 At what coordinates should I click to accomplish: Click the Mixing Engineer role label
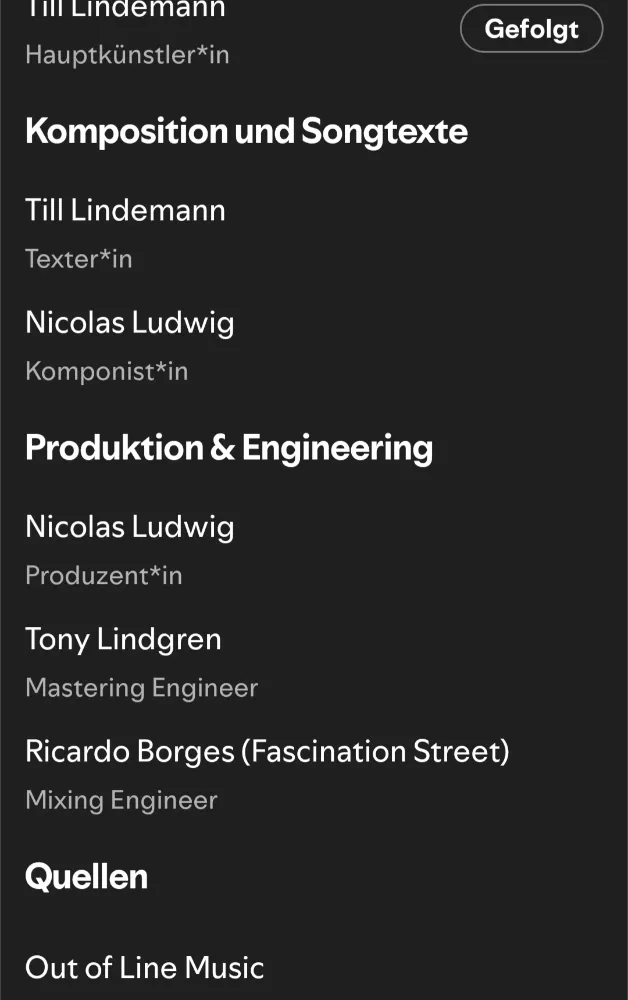[x=121, y=800]
